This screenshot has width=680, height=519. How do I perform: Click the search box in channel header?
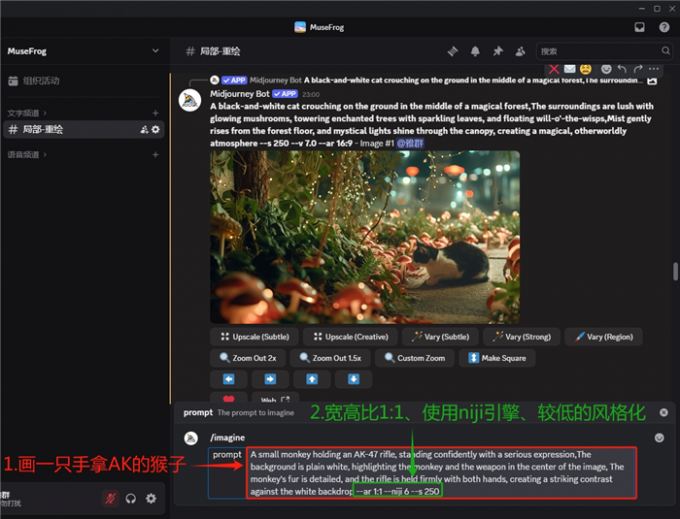coord(604,51)
